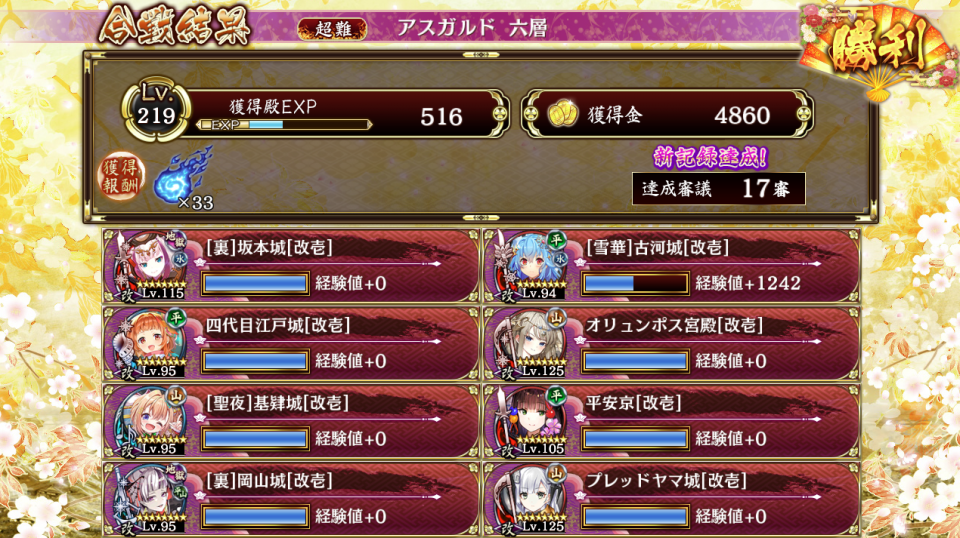The image size is (960, 538).
Task: Click the 勝利 victory fan emblem
Action: tap(877, 50)
